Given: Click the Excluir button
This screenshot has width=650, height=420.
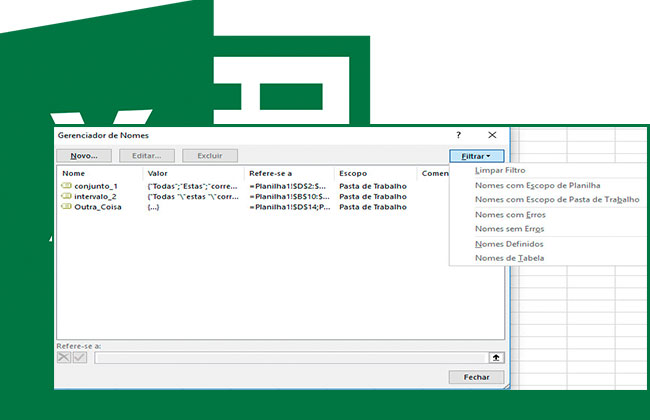Looking at the screenshot, I should coord(210,156).
